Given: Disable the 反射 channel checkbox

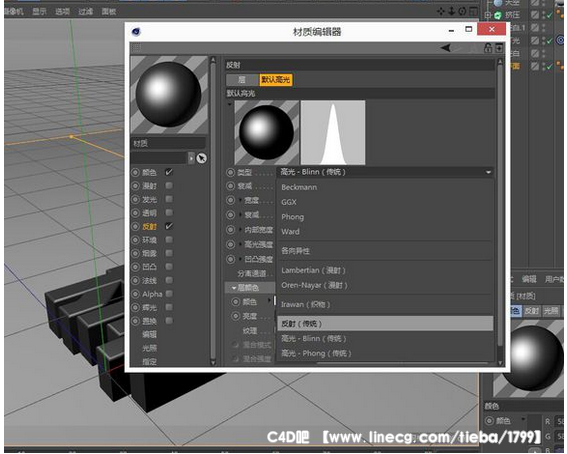Looking at the screenshot, I should point(169,226).
